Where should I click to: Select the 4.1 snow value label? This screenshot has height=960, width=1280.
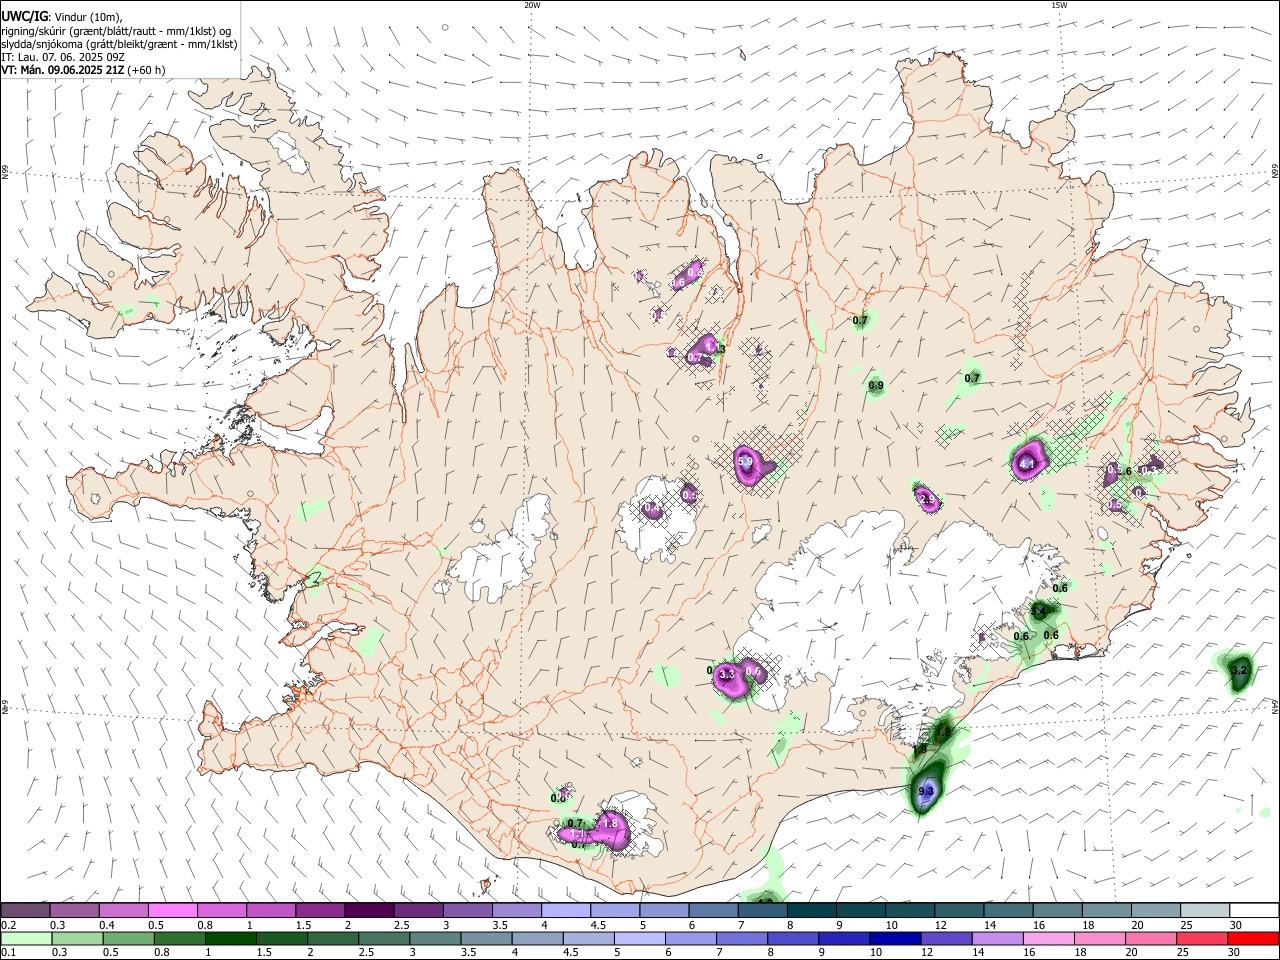pyautogui.click(x=1026, y=464)
